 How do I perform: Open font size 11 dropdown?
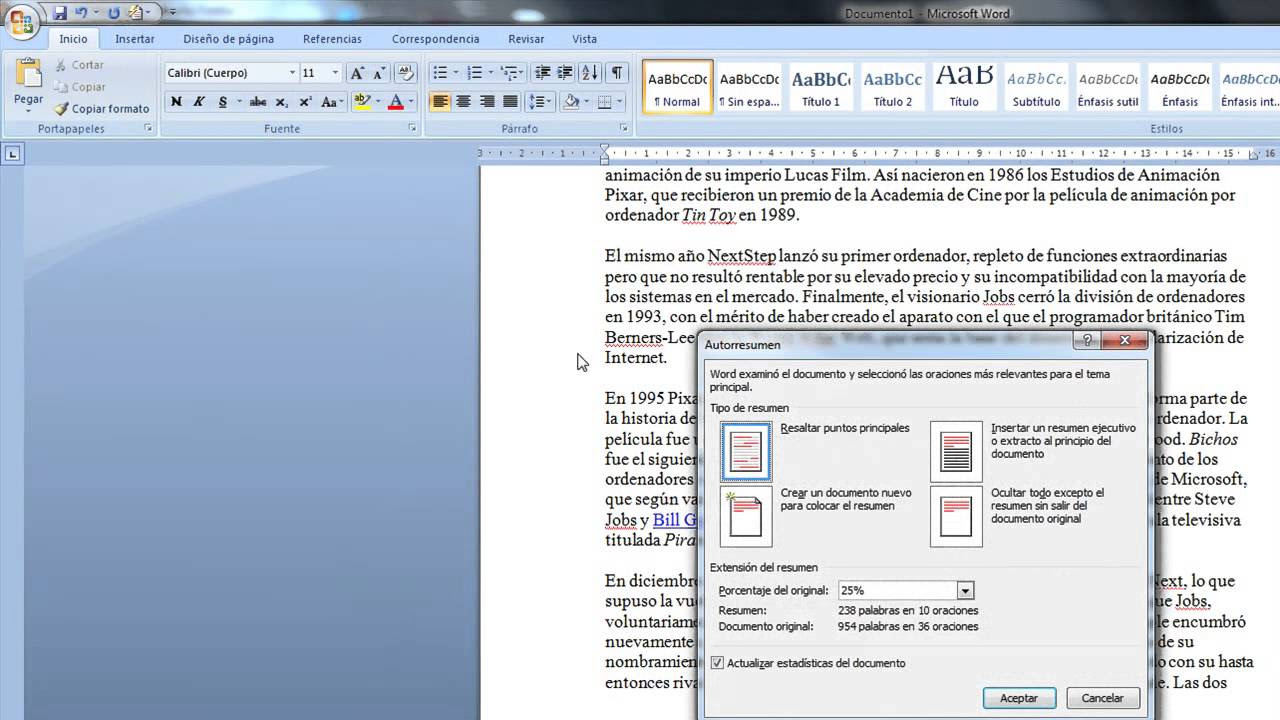[x=335, y=73]
